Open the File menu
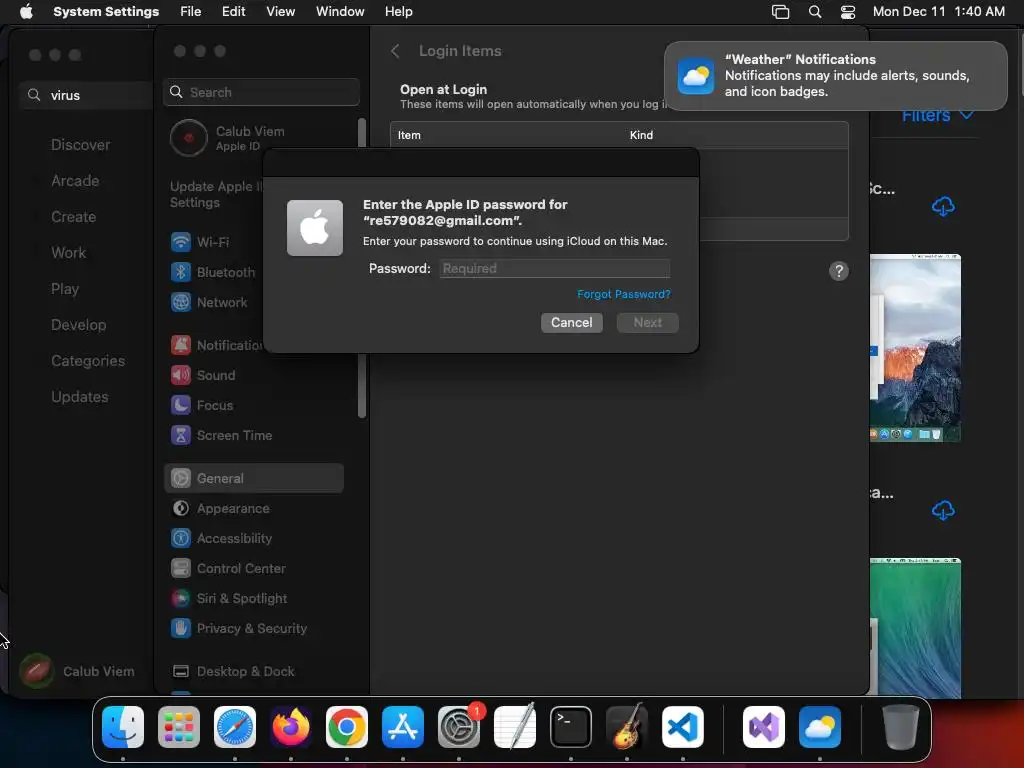Image resolution: width=1024 pixels, height=768 pixels. pyautogui.click(x=191, y=12)
